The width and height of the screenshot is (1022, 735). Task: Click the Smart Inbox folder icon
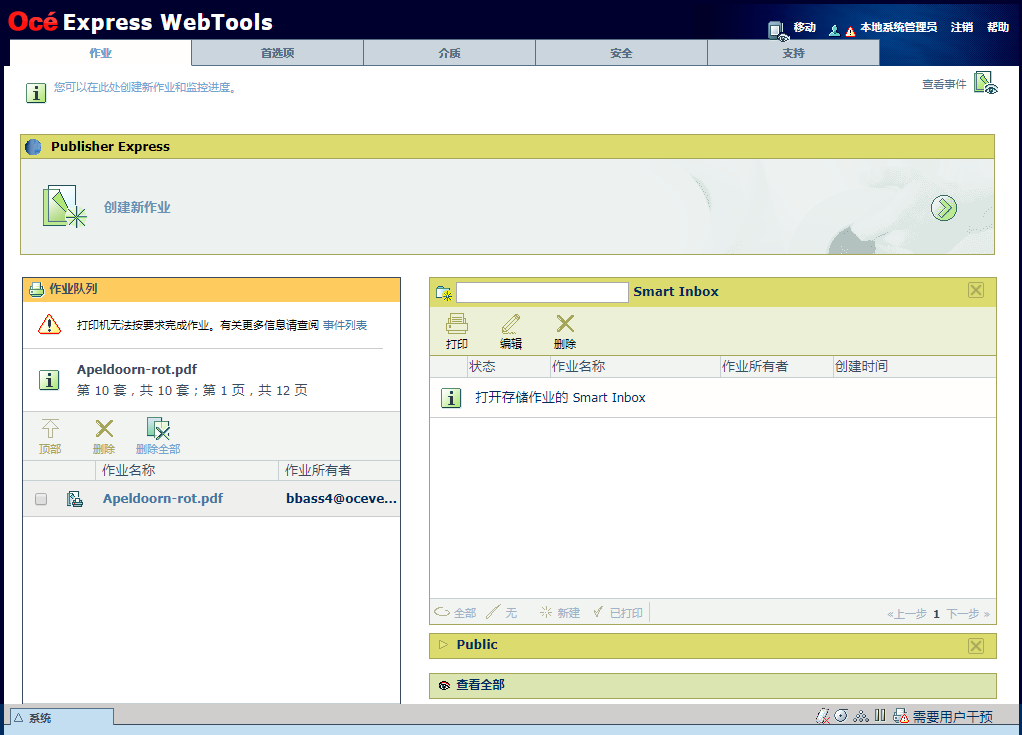pos(444,293)
